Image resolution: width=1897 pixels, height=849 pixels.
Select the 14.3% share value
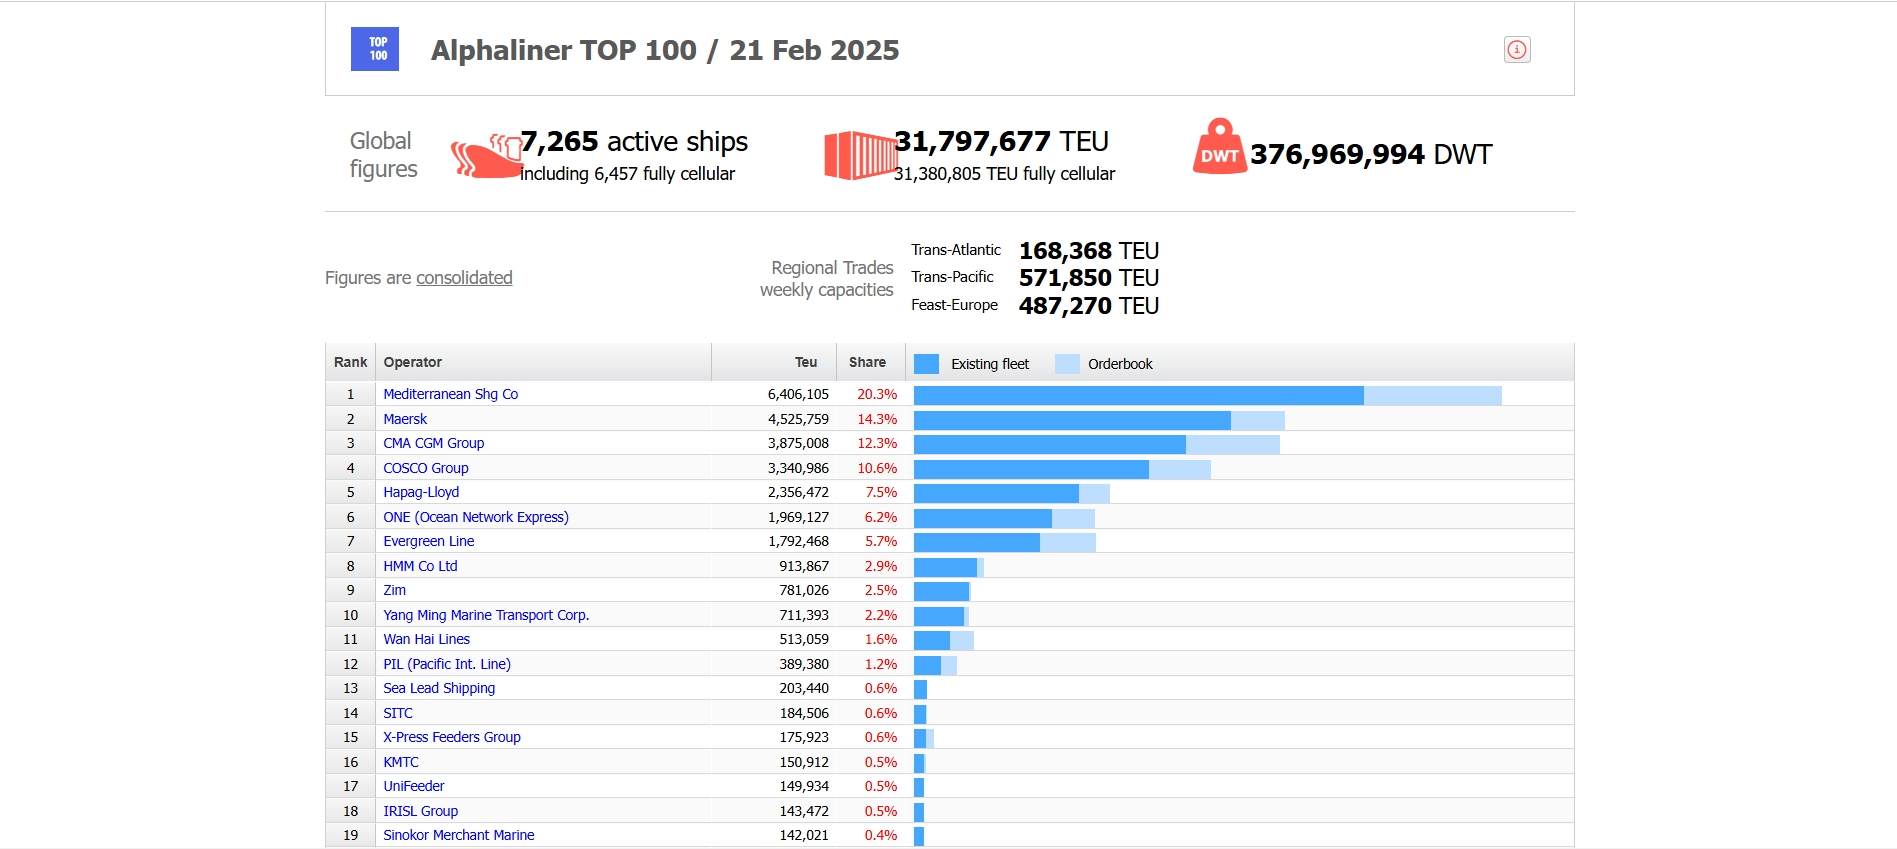click(877, 419)
